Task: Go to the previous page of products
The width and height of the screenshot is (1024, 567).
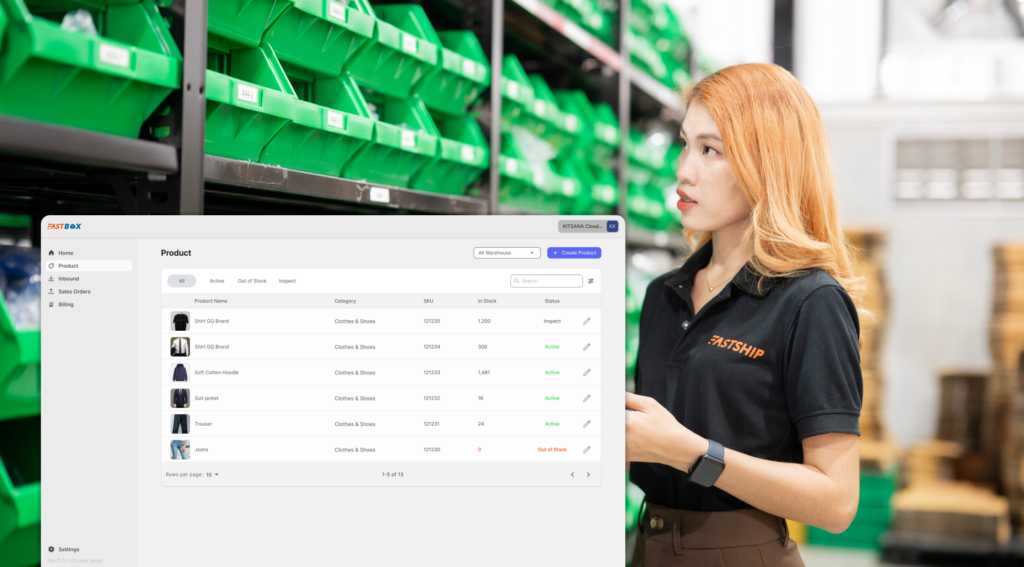Action: point(572,474)
